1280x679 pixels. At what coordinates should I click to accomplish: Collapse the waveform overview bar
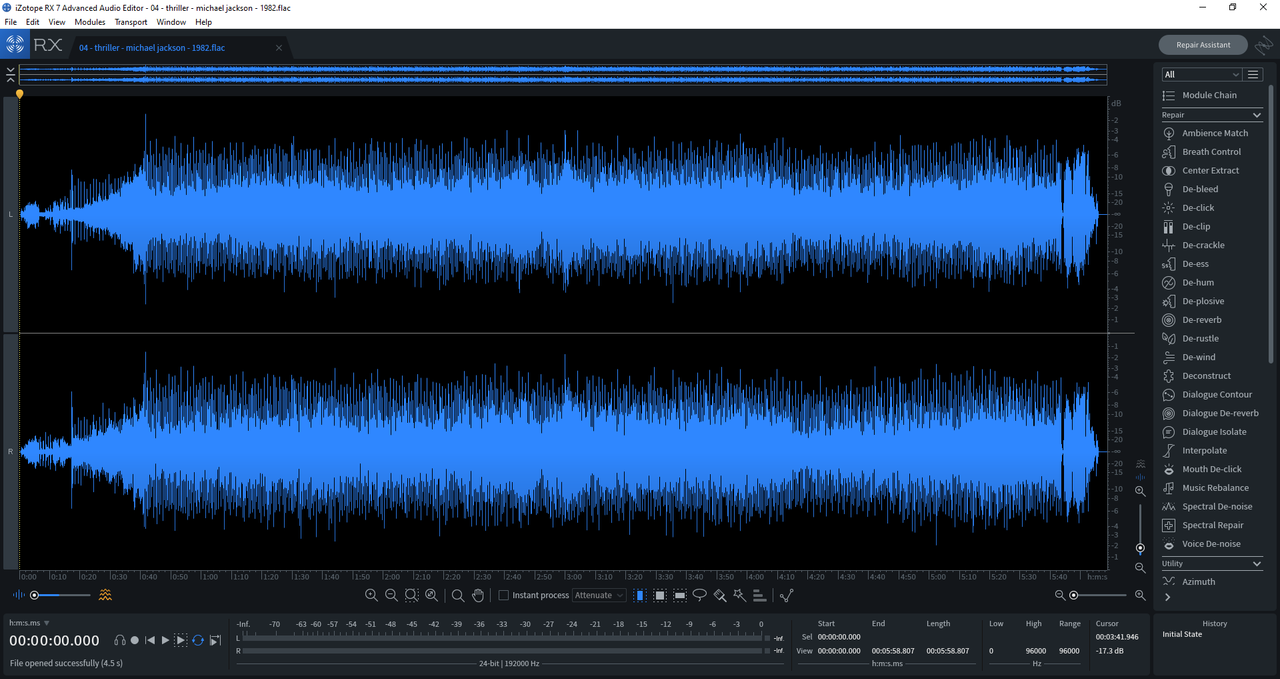pyautogui.click(x=10, y=75)
